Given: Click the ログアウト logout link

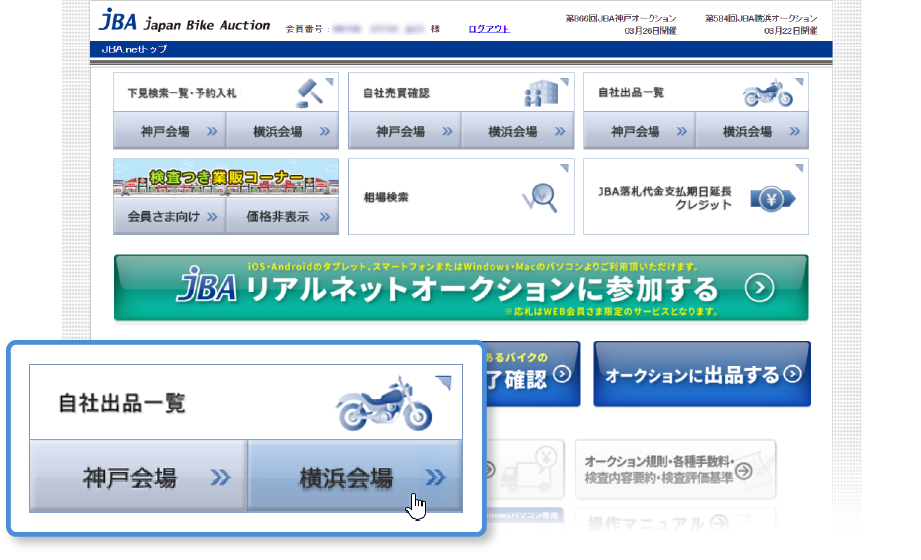Looking at the screenshot, I should 489,29.
